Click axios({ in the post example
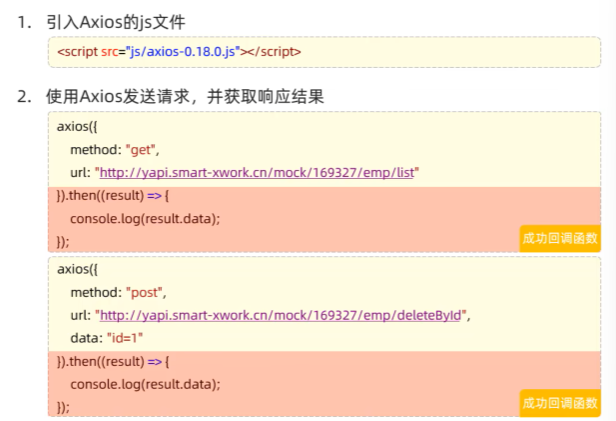 click(x=77, y=269)
